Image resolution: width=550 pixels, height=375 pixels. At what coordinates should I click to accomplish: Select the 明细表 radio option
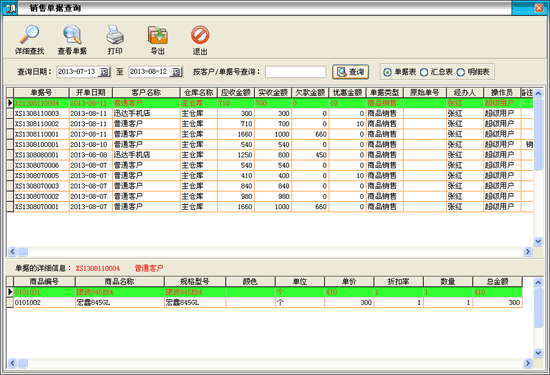point(461,72)
